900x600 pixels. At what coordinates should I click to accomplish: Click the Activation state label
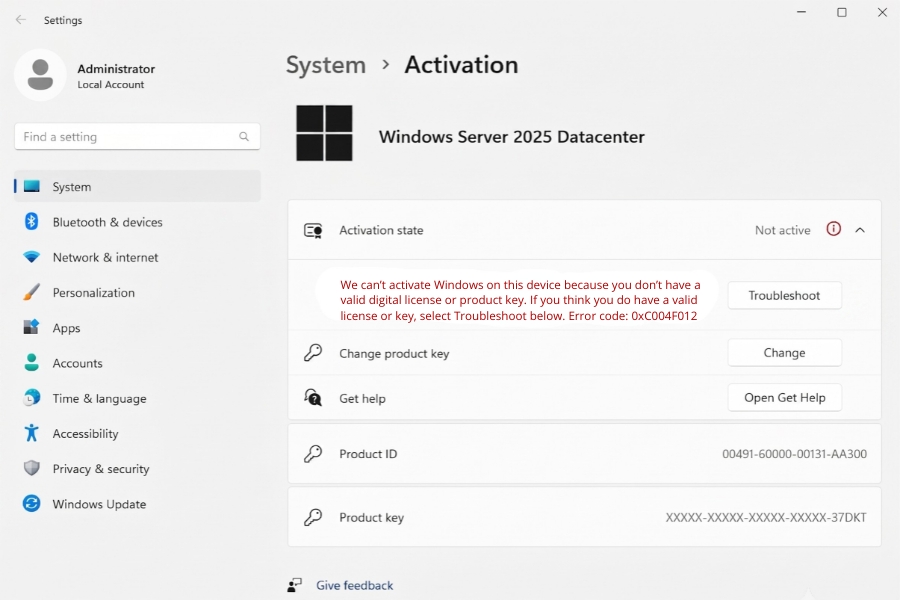381,230
